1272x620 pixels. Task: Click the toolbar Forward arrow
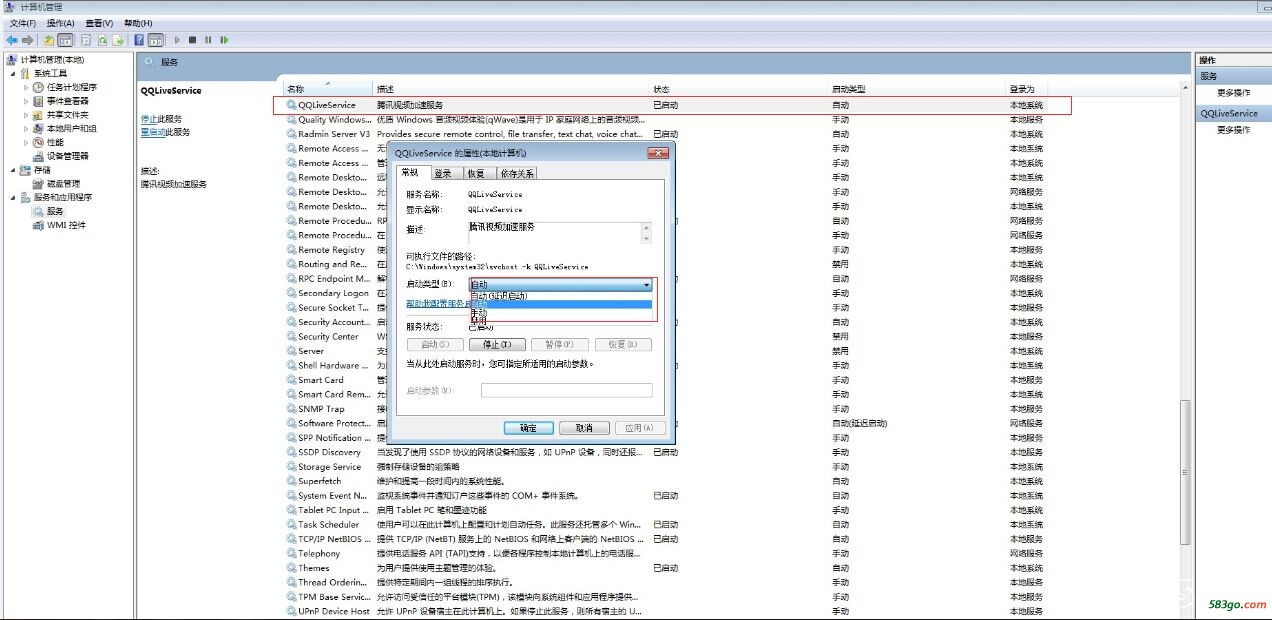click(28, 40)
